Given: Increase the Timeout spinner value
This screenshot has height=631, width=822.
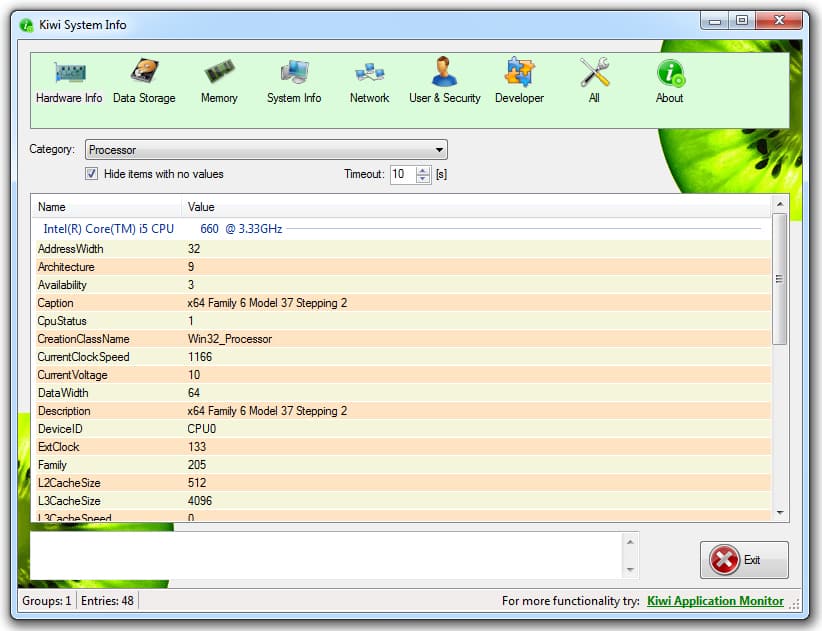Looking at the screenshot, I should (x=423, y=170).
